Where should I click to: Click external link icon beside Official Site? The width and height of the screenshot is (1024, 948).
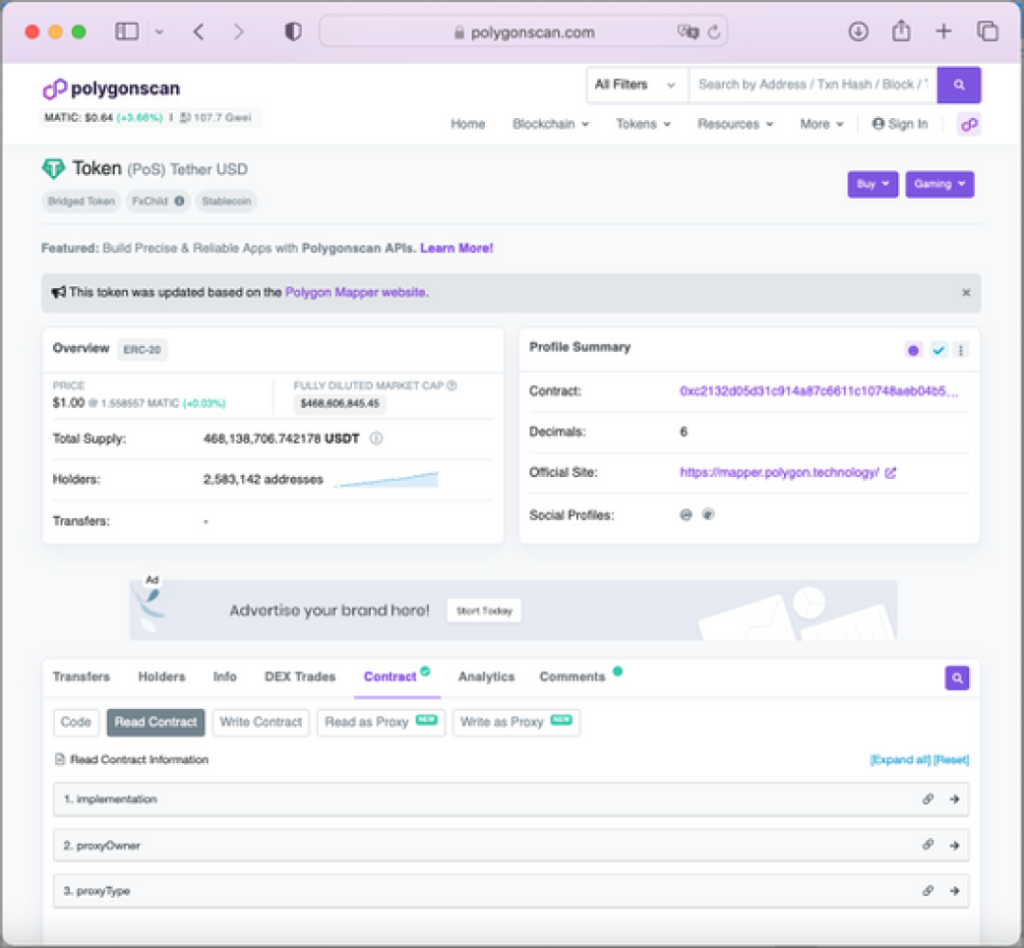[890, 473]
